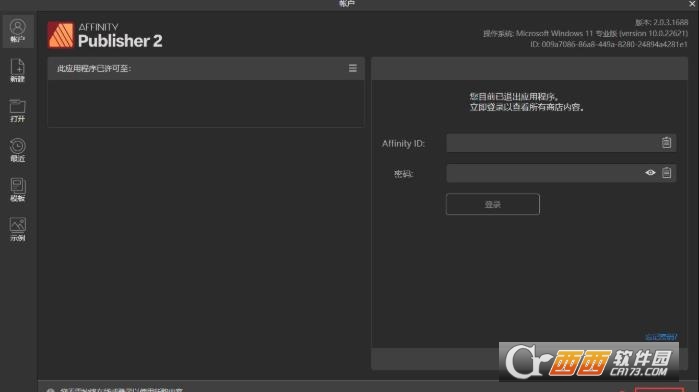Click the forgot password link
The image size is (699, 392).
[x=661, y=337]
